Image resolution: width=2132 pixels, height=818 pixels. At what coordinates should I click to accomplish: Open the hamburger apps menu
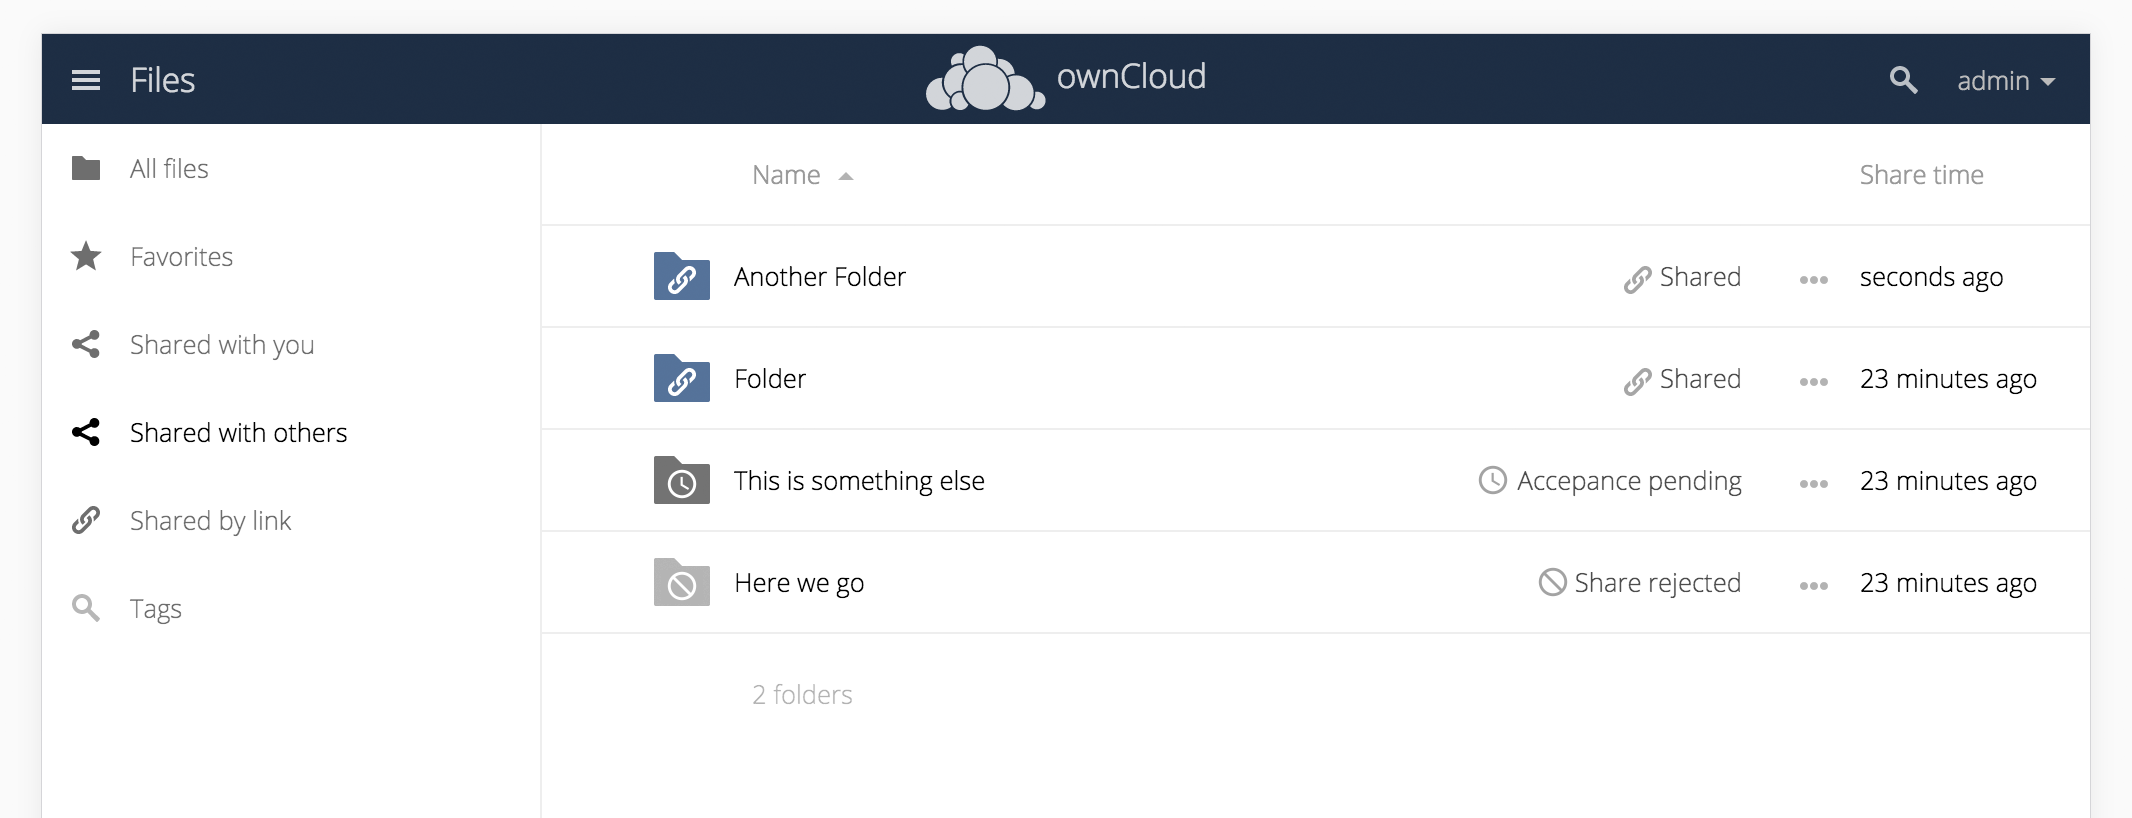point(86,80)
